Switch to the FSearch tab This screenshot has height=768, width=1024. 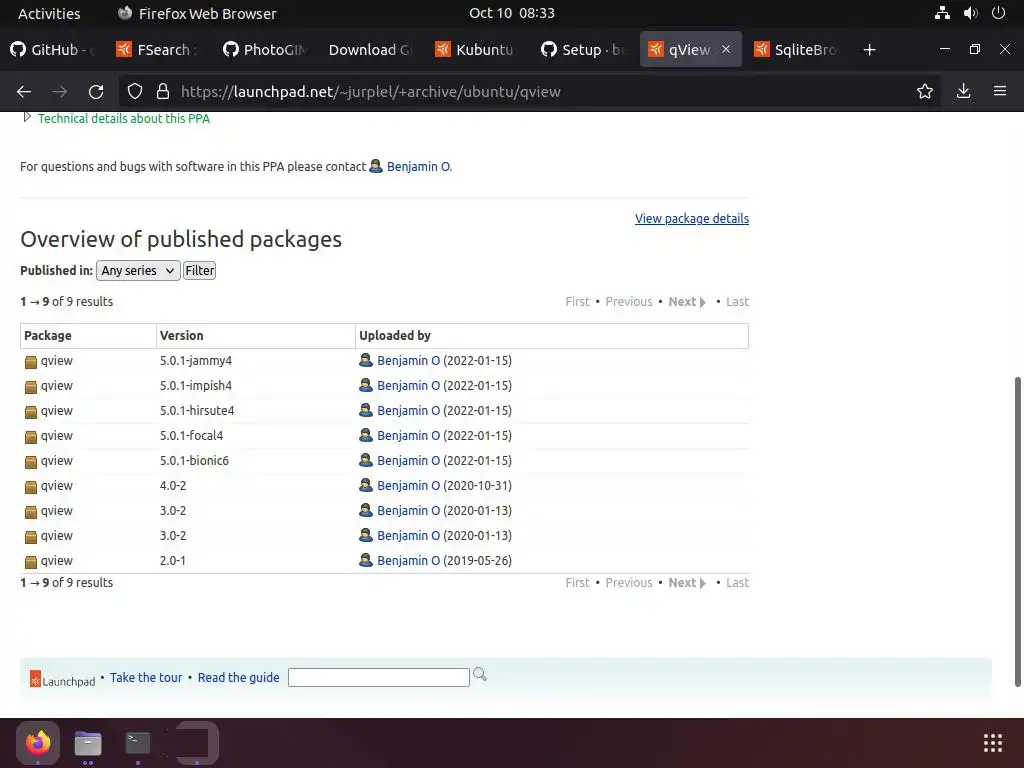157,50
